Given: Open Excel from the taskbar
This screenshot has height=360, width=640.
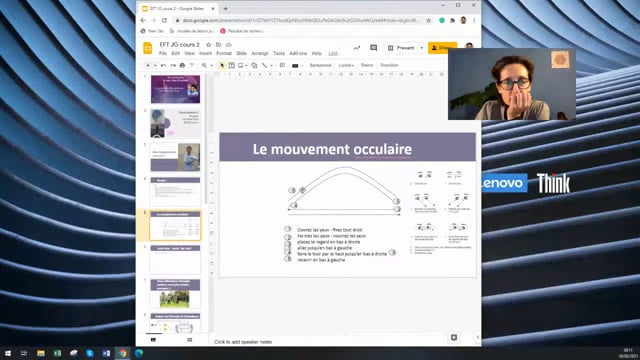Looking at the screenshot, I should (57, 353).
